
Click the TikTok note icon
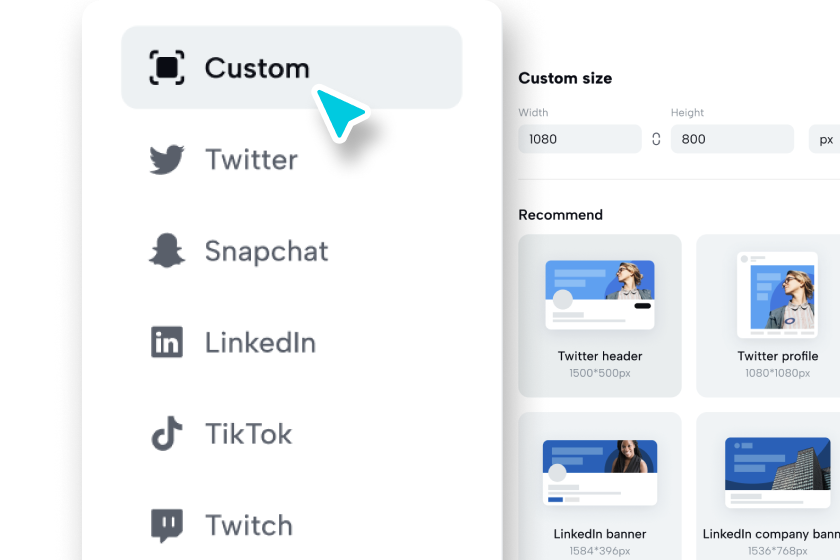pos(167,433)
